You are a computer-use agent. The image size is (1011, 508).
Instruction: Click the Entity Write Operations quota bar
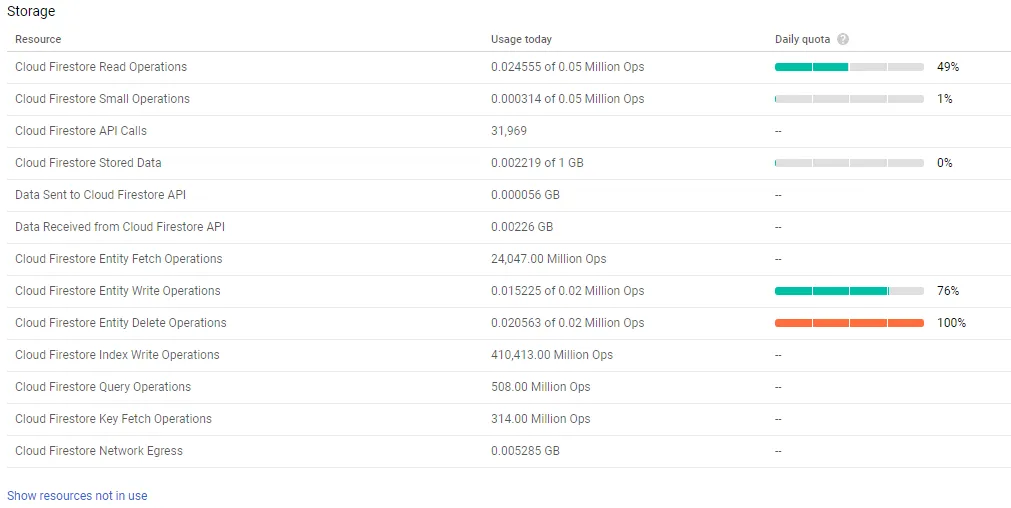[x=849, y=291]
